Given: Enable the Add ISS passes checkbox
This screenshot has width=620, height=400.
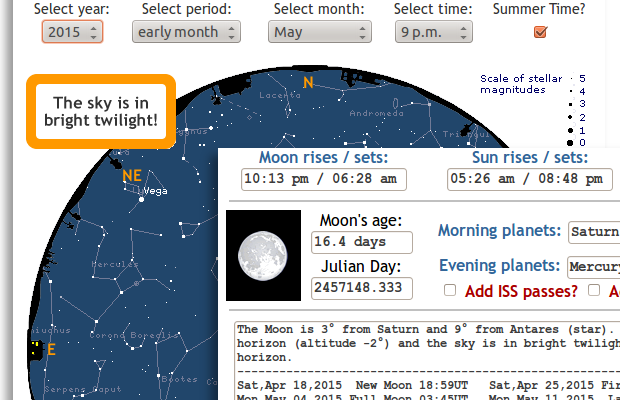Looking at the screenshot, I should [x=450, y=290].
